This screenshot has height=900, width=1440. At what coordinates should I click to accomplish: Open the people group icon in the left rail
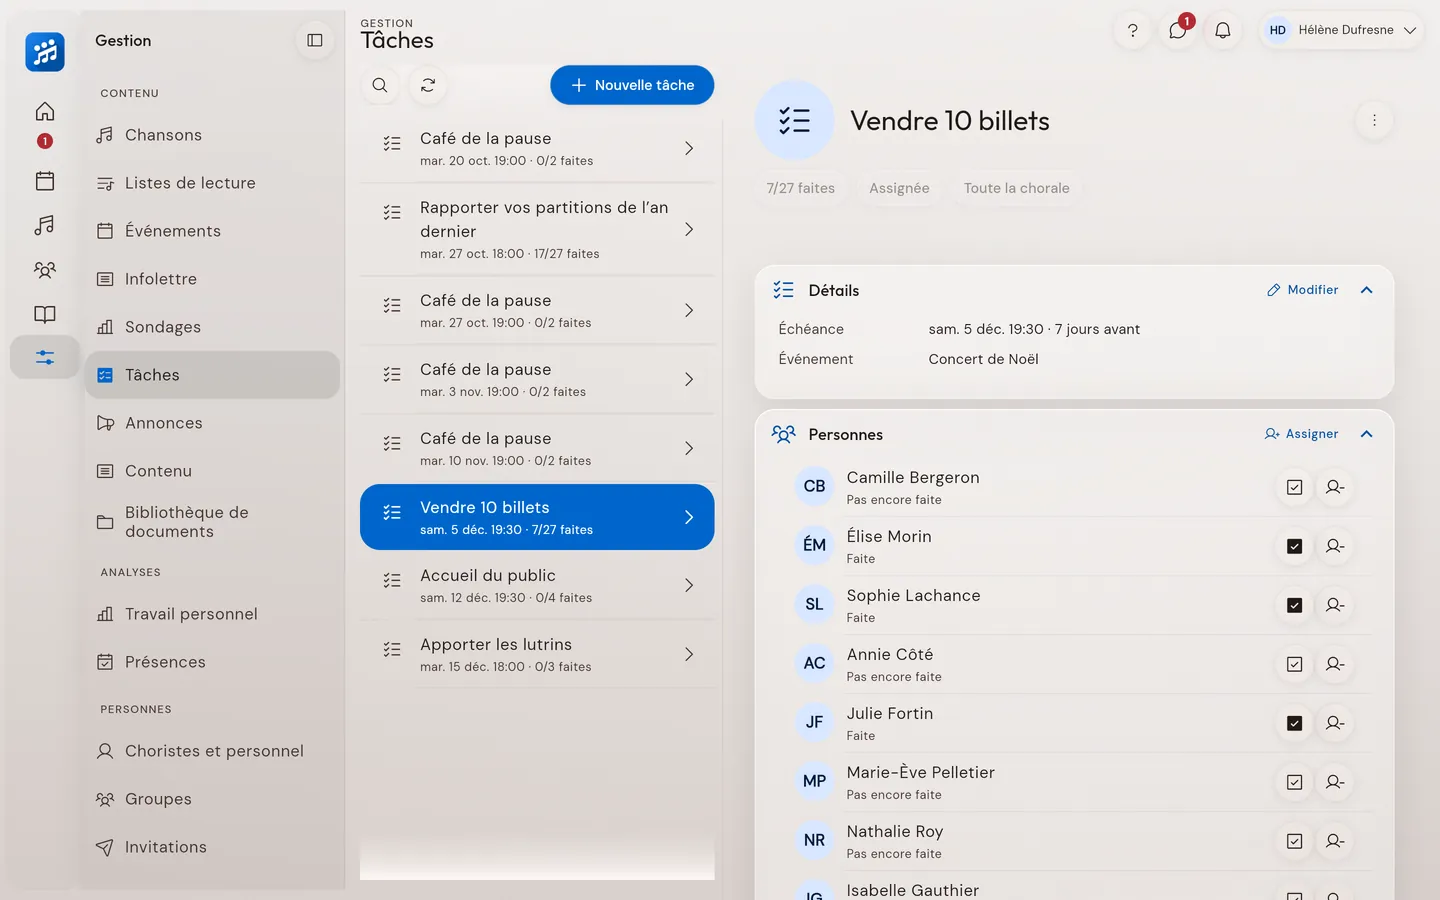pos(45,269)
